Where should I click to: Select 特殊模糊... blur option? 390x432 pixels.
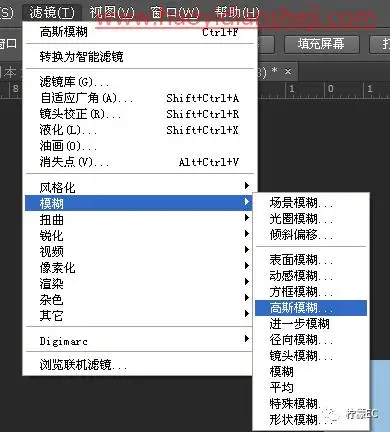pyautogui.click(x=311, y=404)
